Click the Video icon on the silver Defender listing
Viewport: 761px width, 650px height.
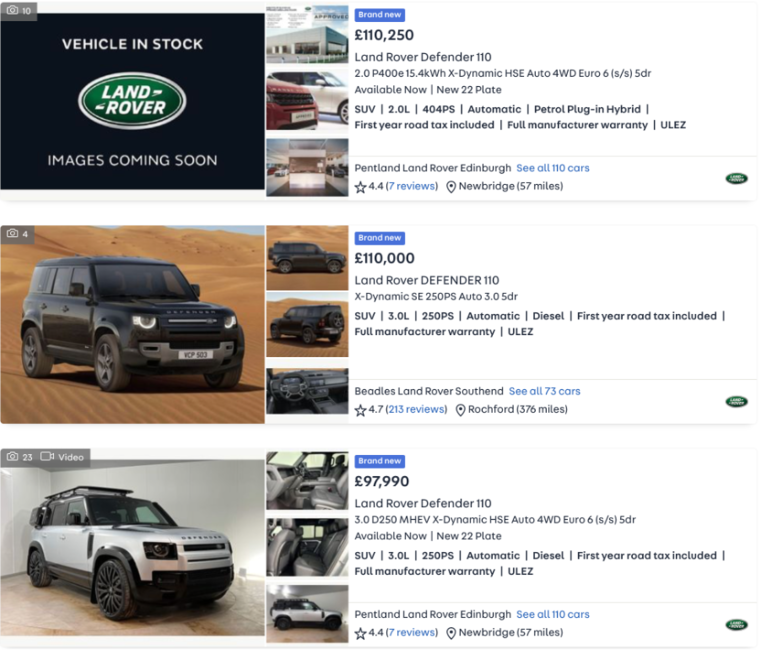pyautogui.click(x=47, y=456)
